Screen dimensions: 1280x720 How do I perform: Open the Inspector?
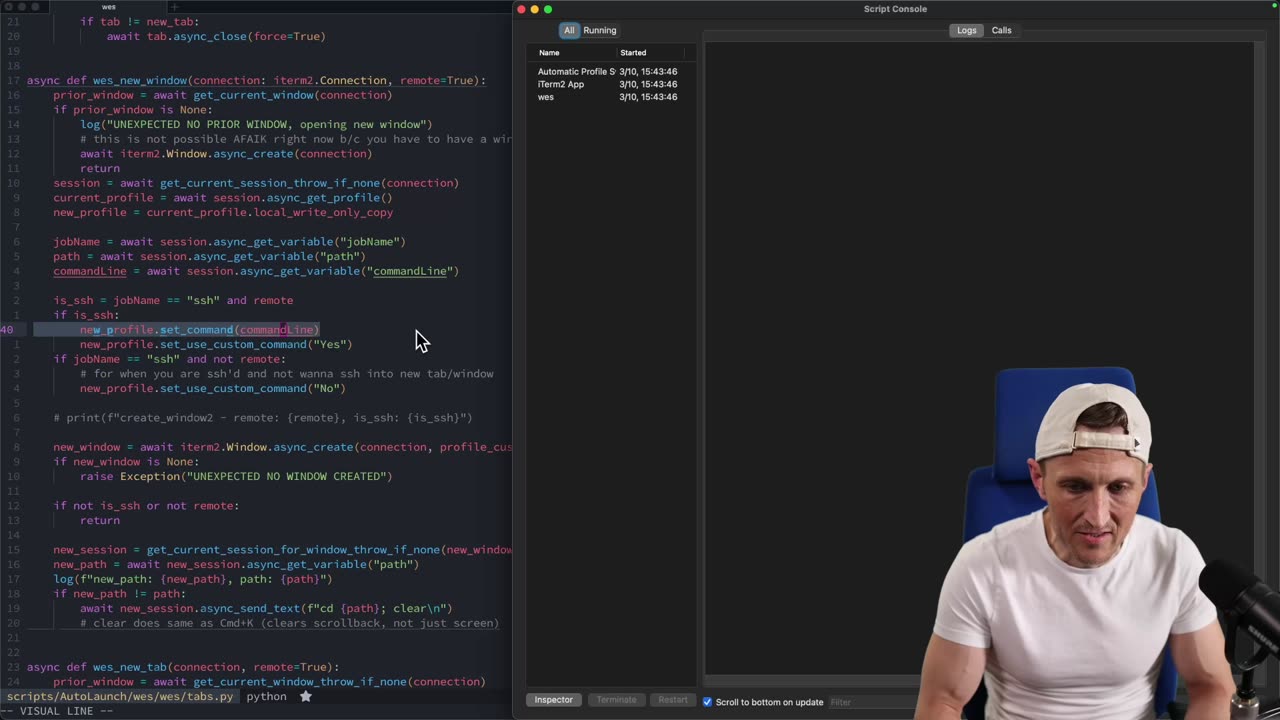(553, 700)
